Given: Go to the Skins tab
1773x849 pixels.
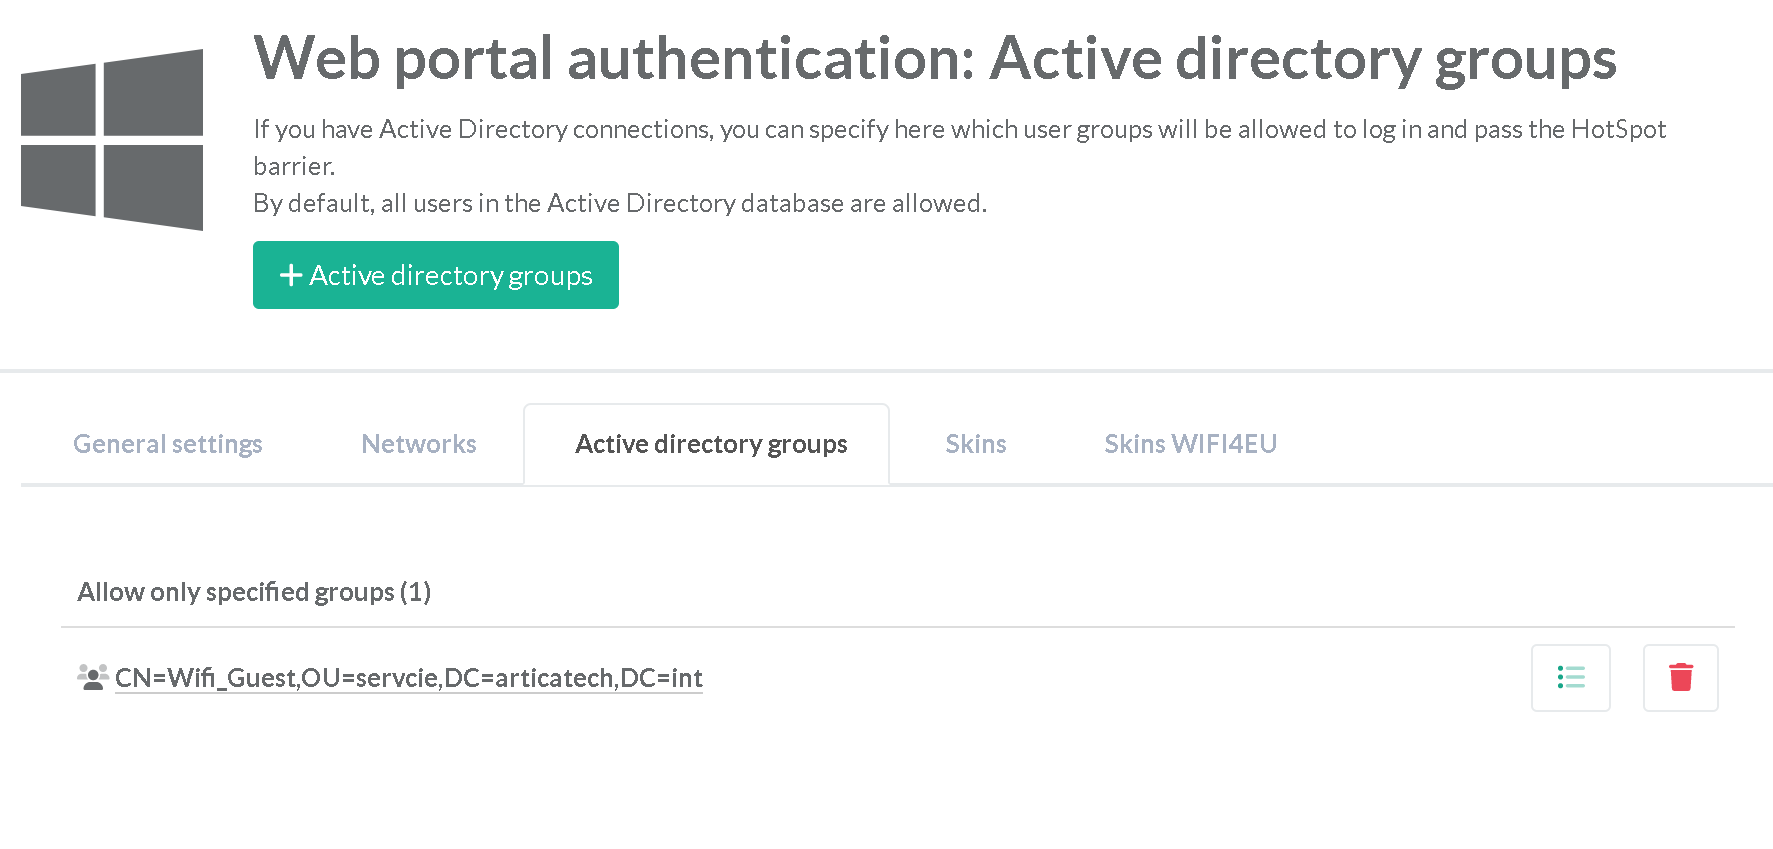Looking at the screenshot, I should [976, 444].
